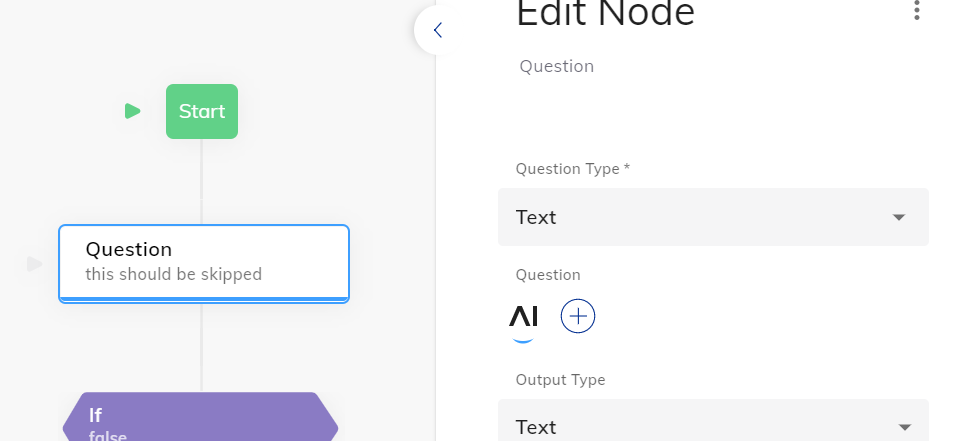Select the Start node

point(201,111)
